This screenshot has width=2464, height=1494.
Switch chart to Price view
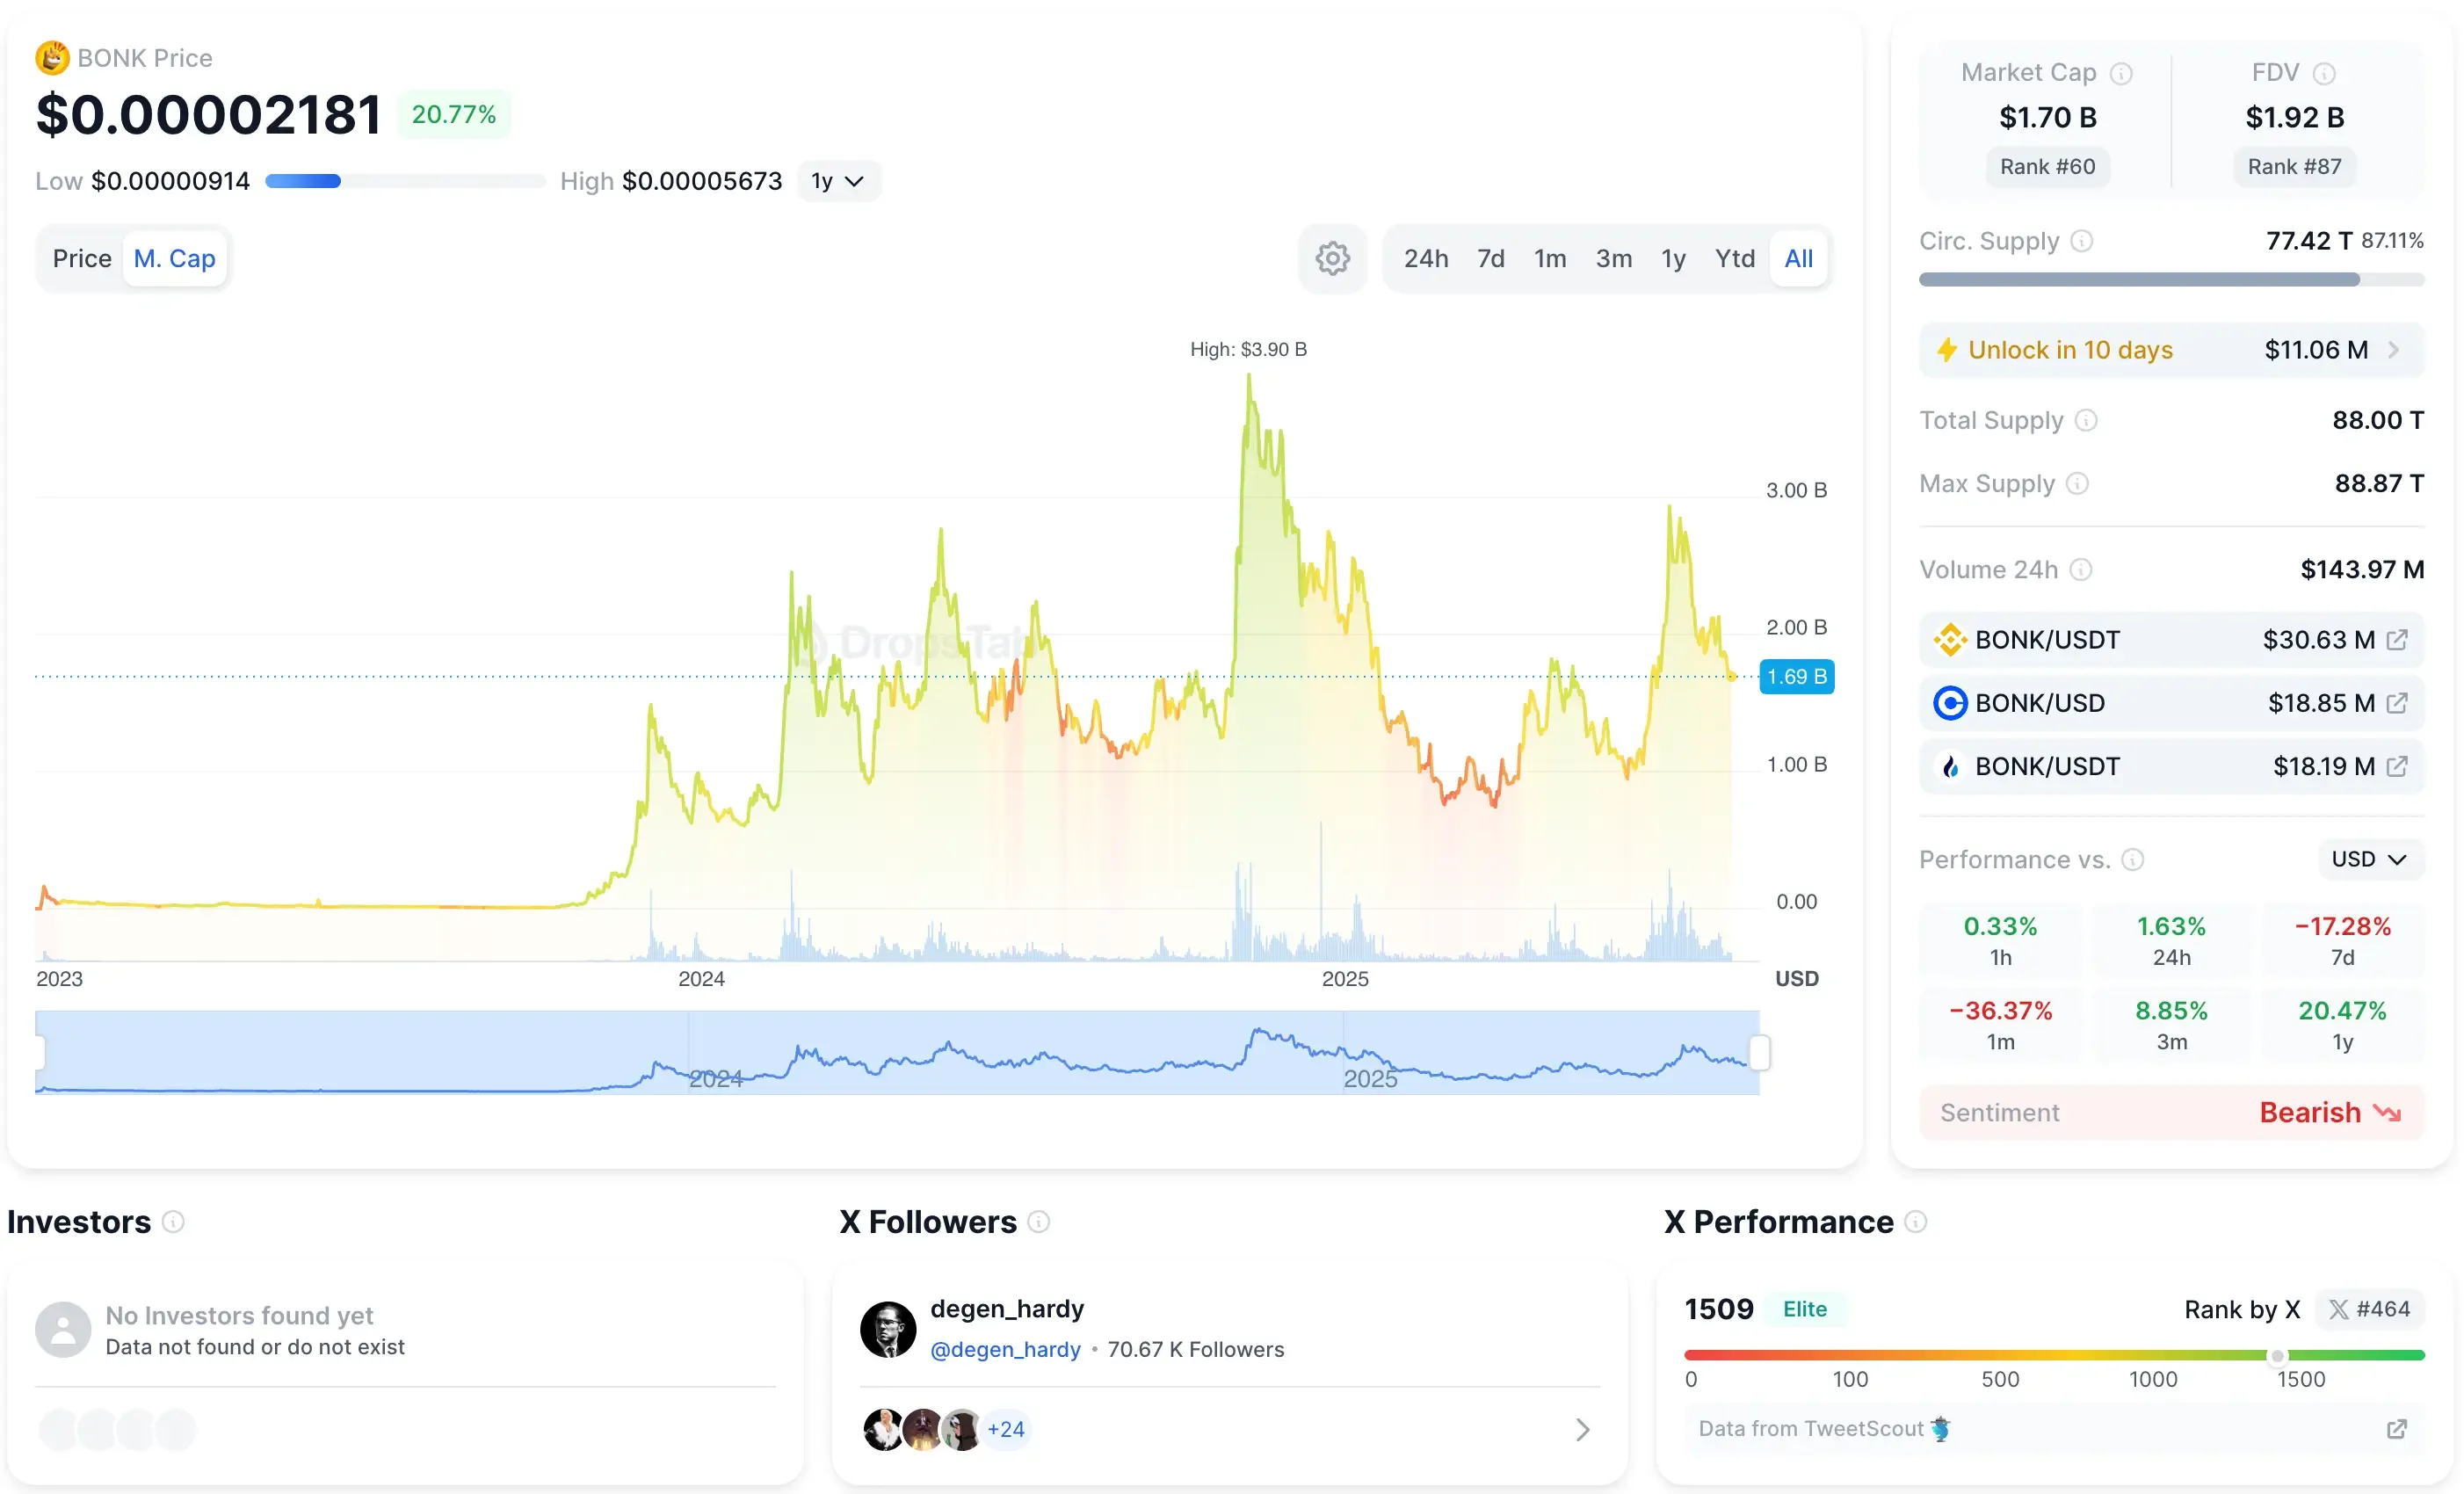[x=82, y=259]
